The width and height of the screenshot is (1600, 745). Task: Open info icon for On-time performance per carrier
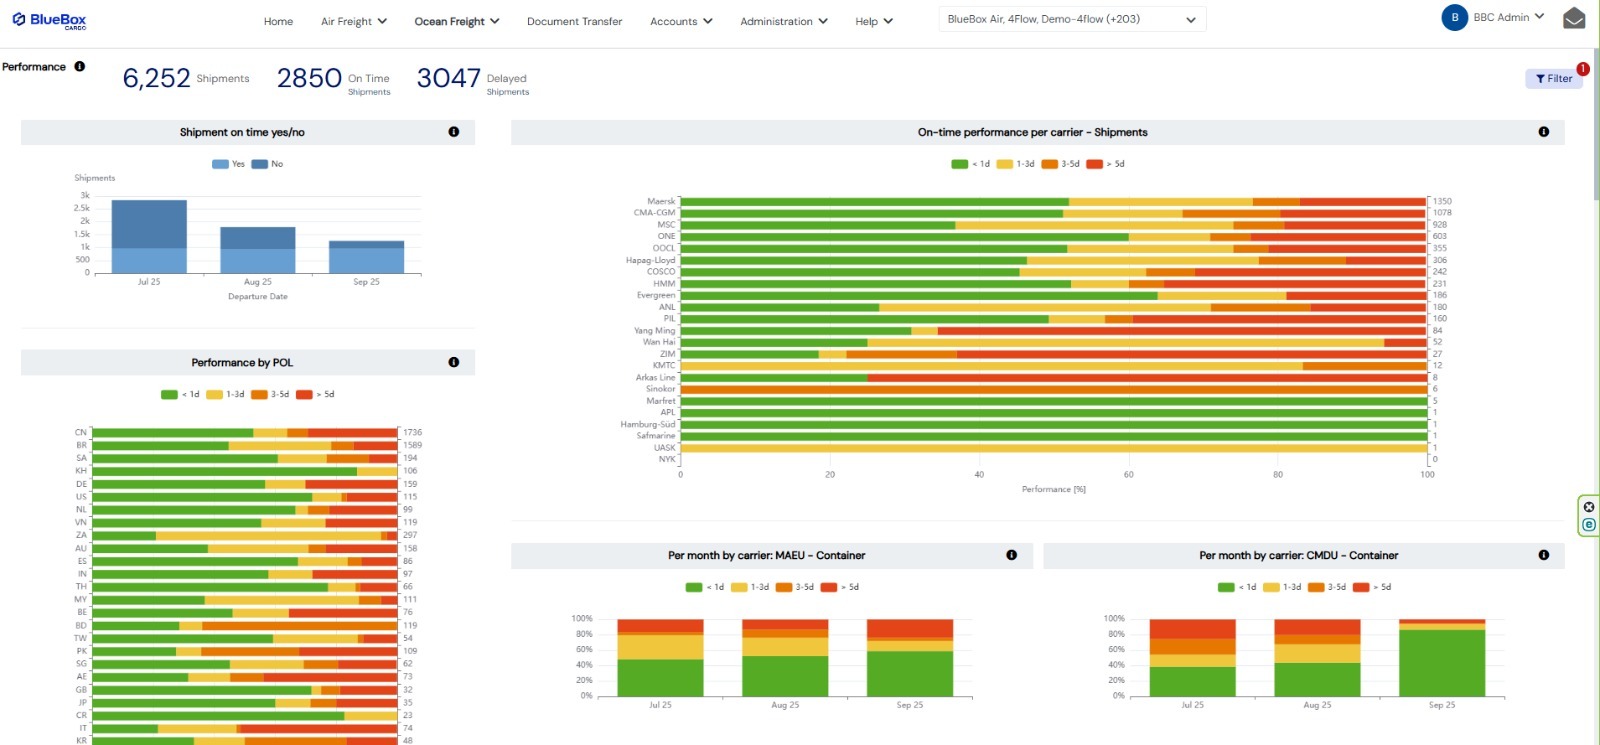point(1544,132)
